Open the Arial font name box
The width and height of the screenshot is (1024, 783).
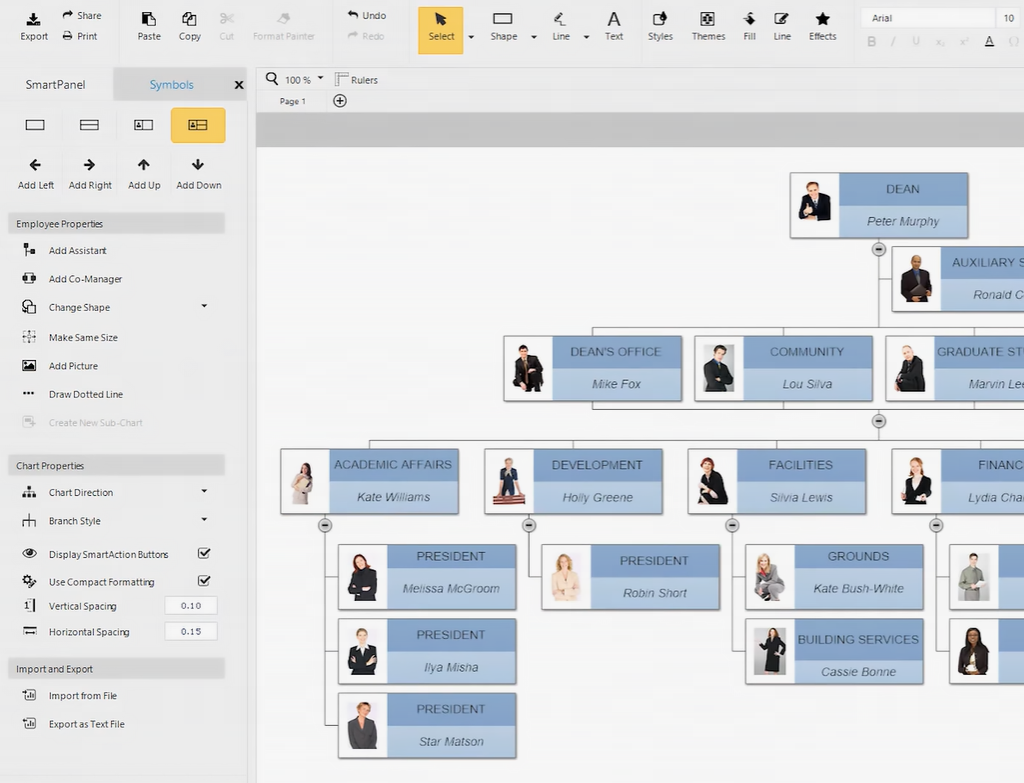tap(927, 18)
